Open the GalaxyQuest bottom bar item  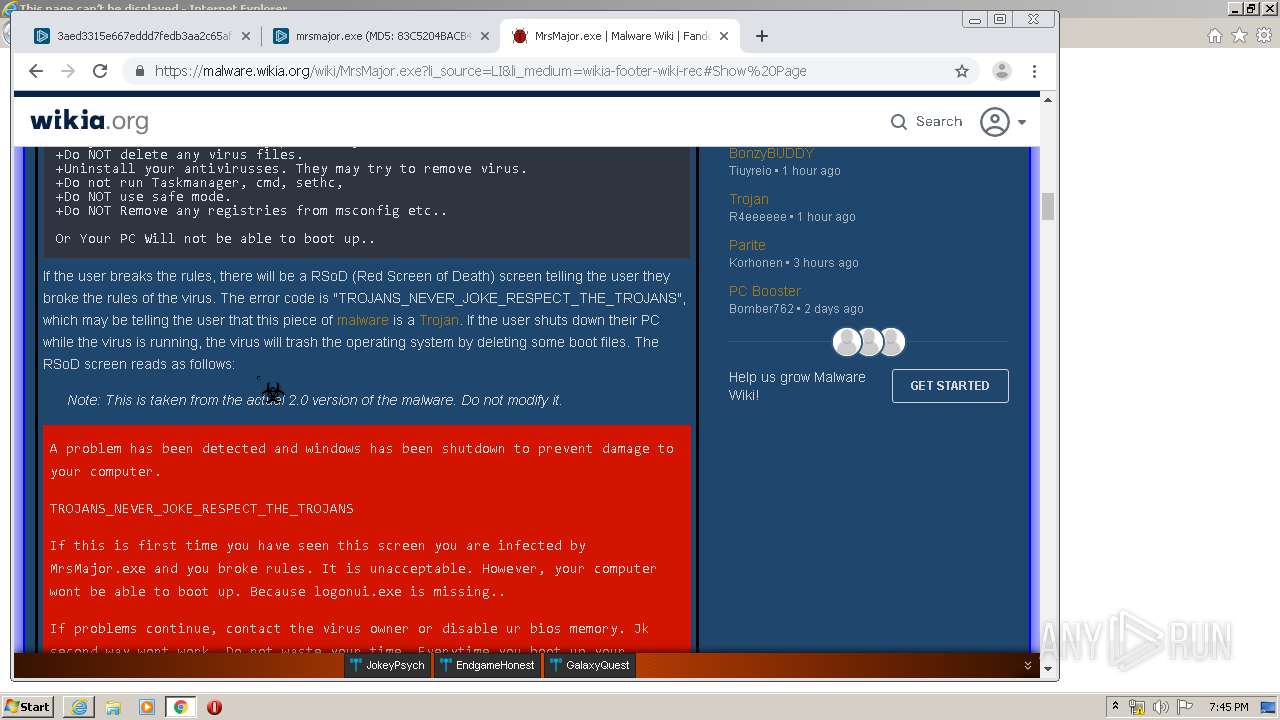[589, 665]
